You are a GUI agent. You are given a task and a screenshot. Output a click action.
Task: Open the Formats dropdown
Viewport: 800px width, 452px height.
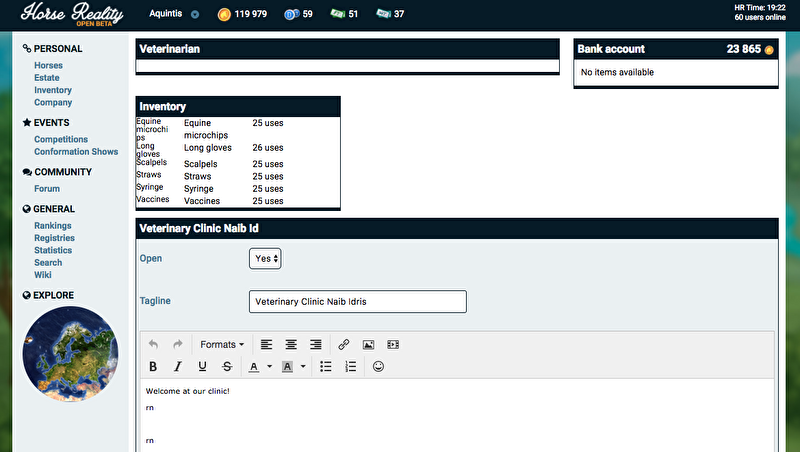pos(221,344)
